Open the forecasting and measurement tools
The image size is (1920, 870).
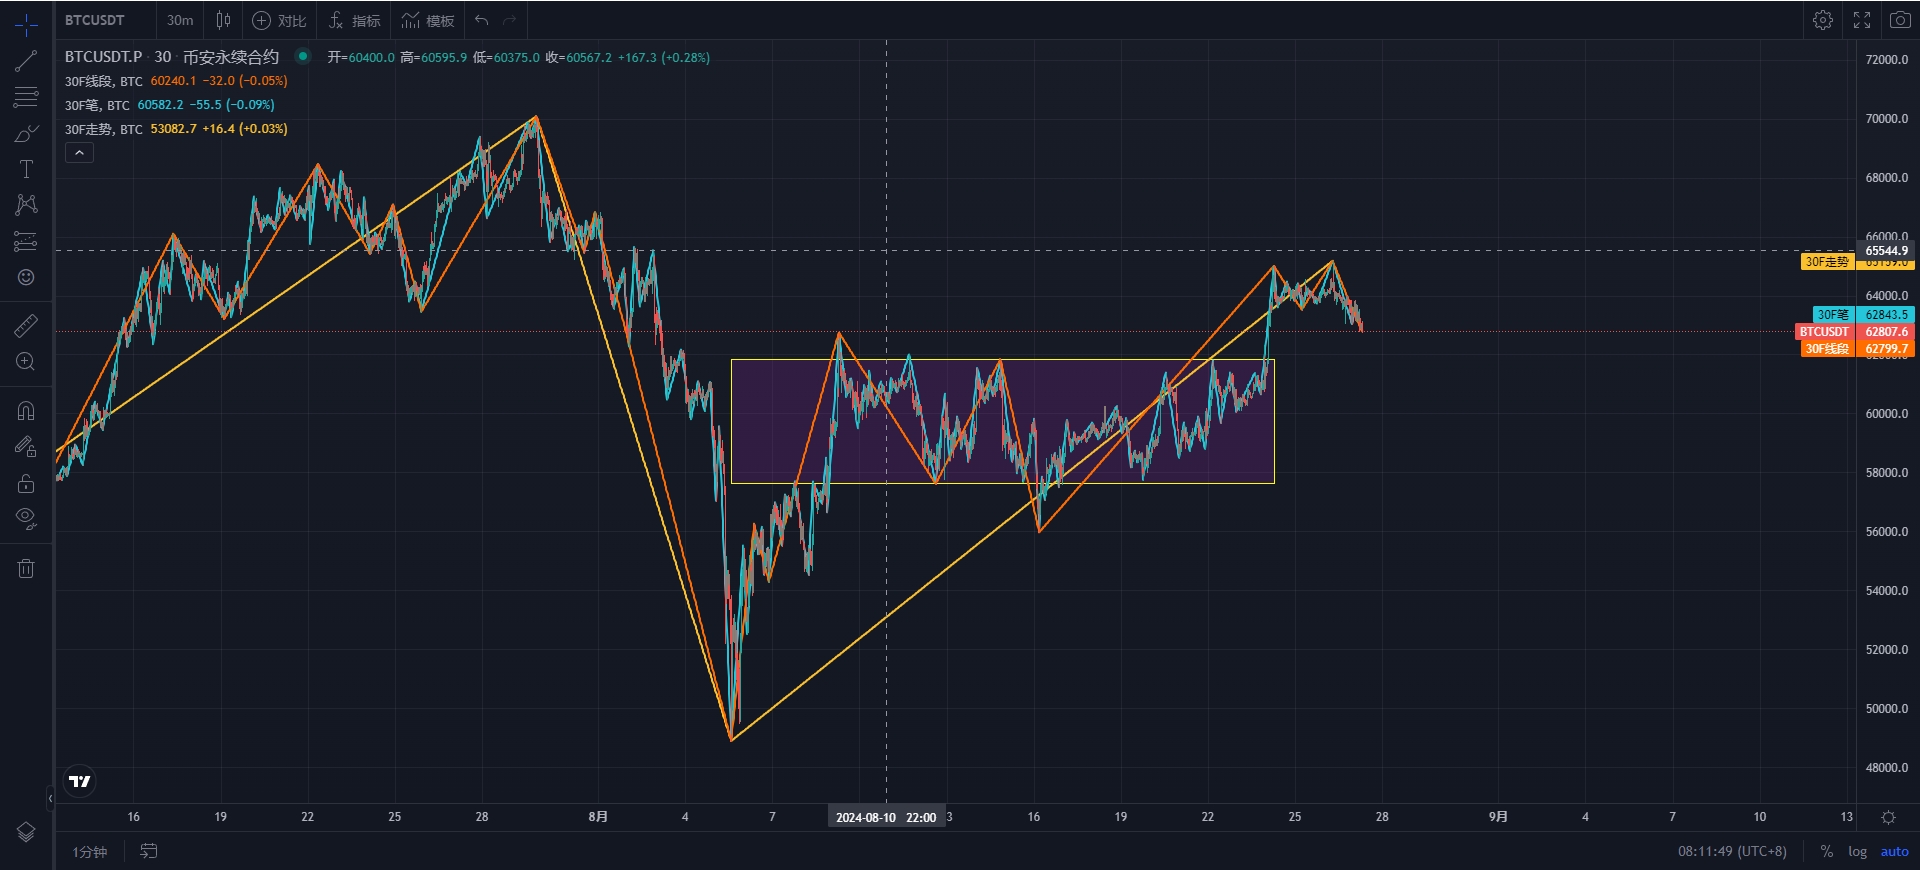(26, 241)
